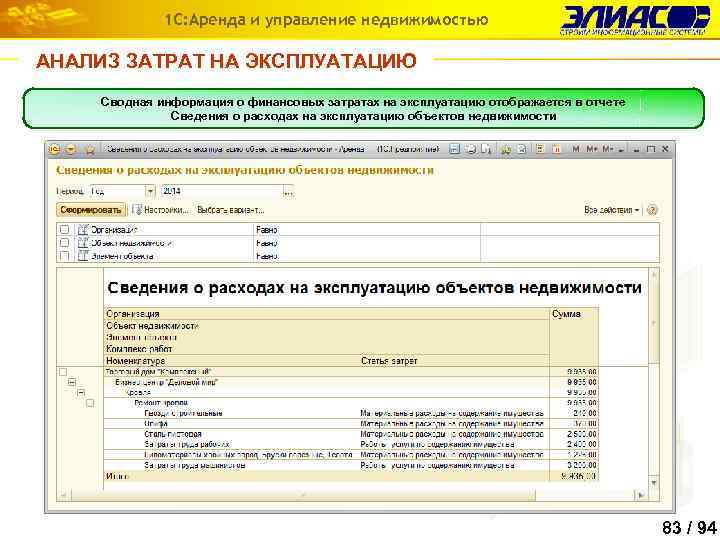Click the M- memory subtract button
This screenshot has width=720, height=540.
[608, 149]
